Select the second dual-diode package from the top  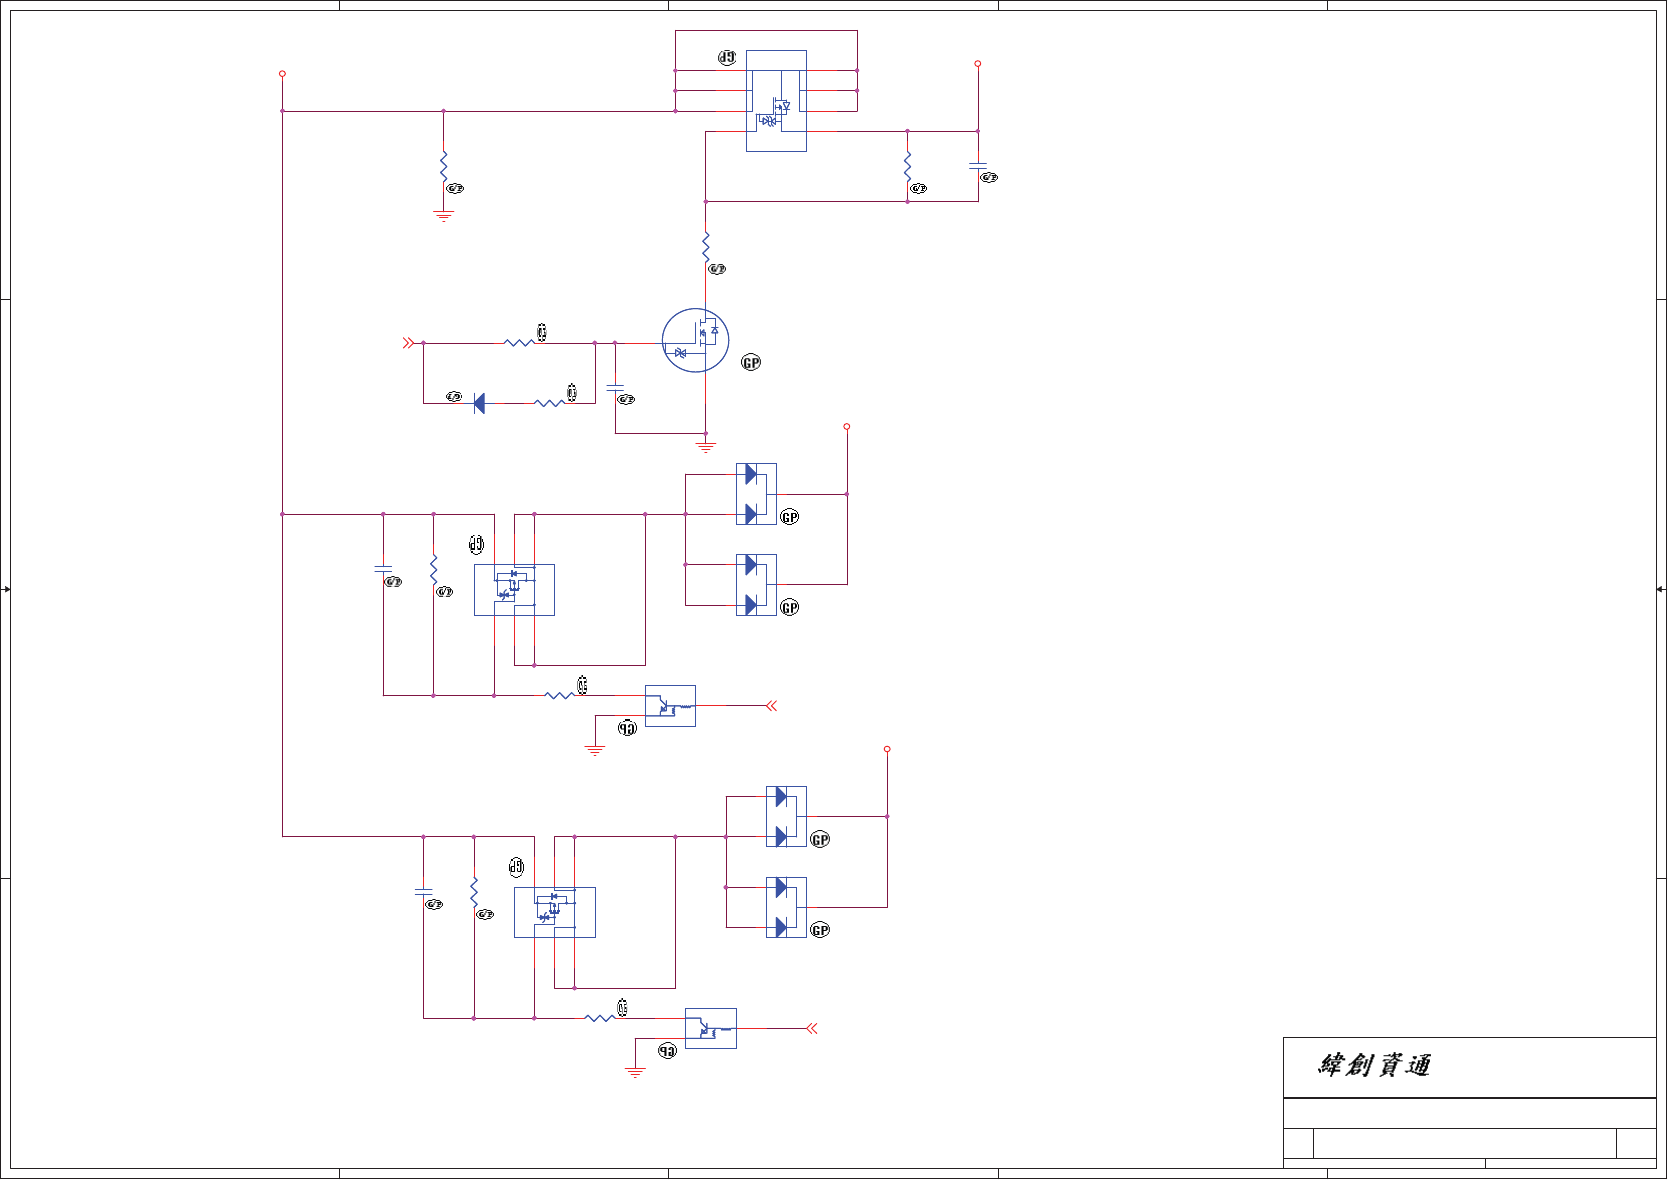756,585
